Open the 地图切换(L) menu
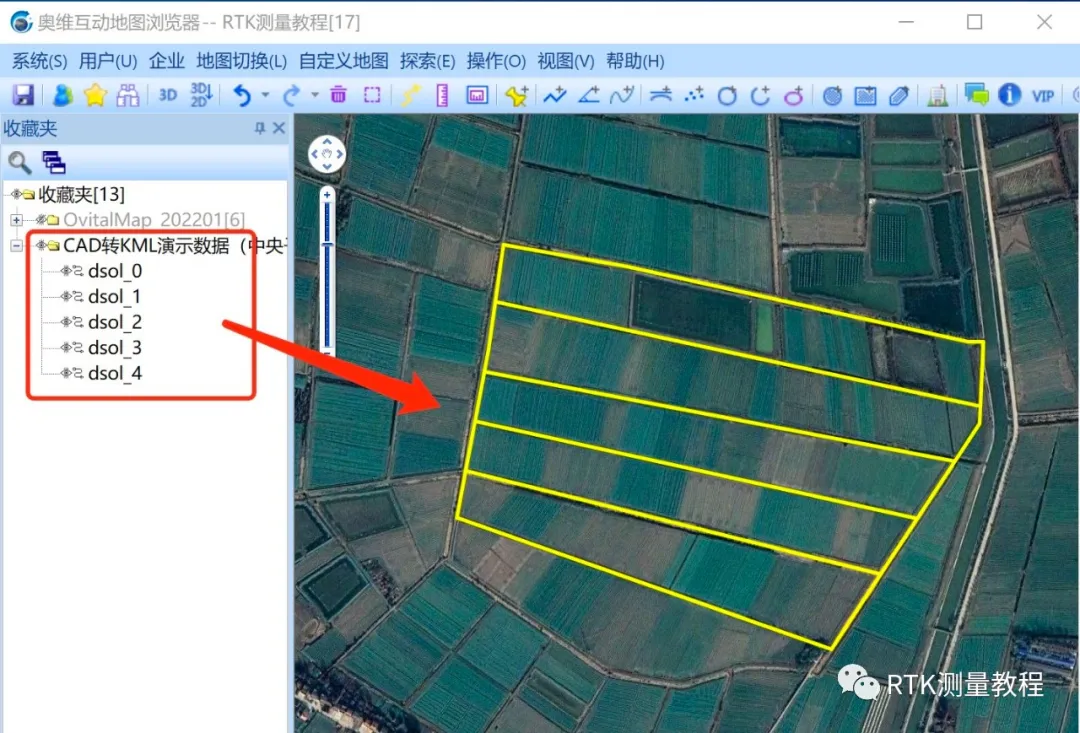1080x733 pixels. pos(242,61)
